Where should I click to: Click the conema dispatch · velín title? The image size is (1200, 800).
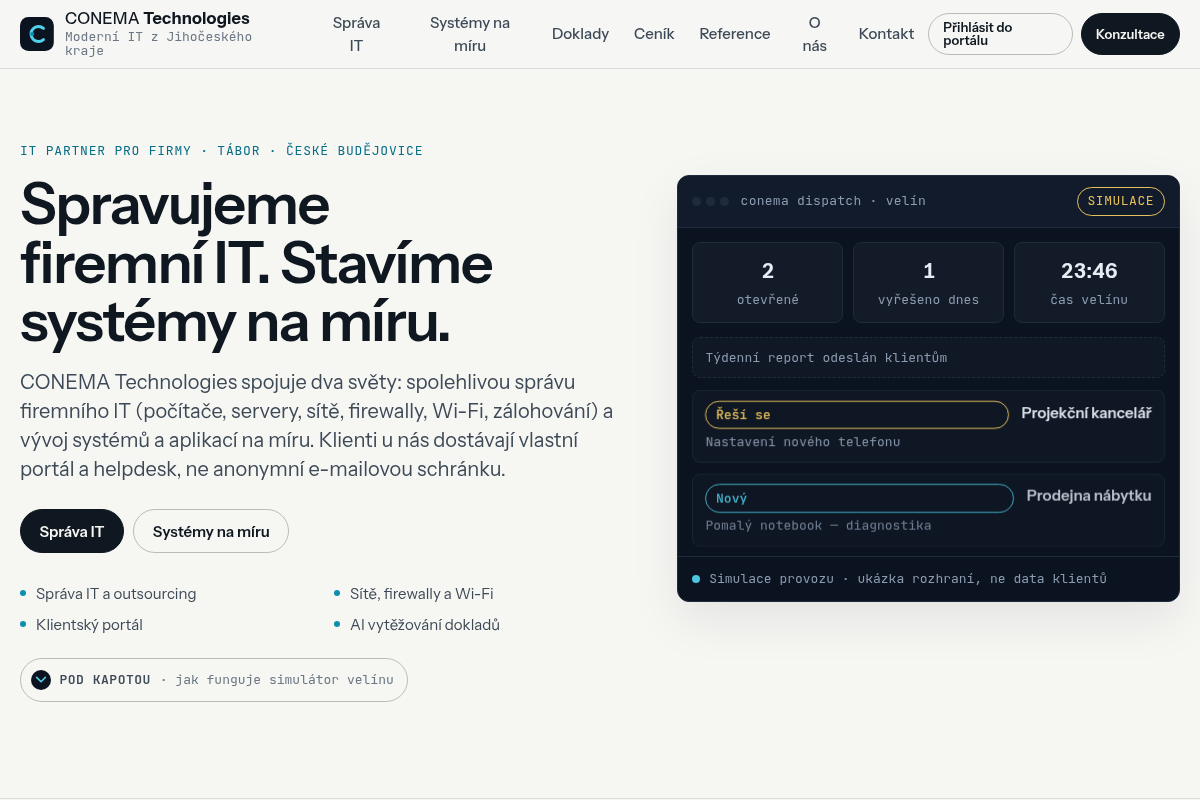(833, 201)
